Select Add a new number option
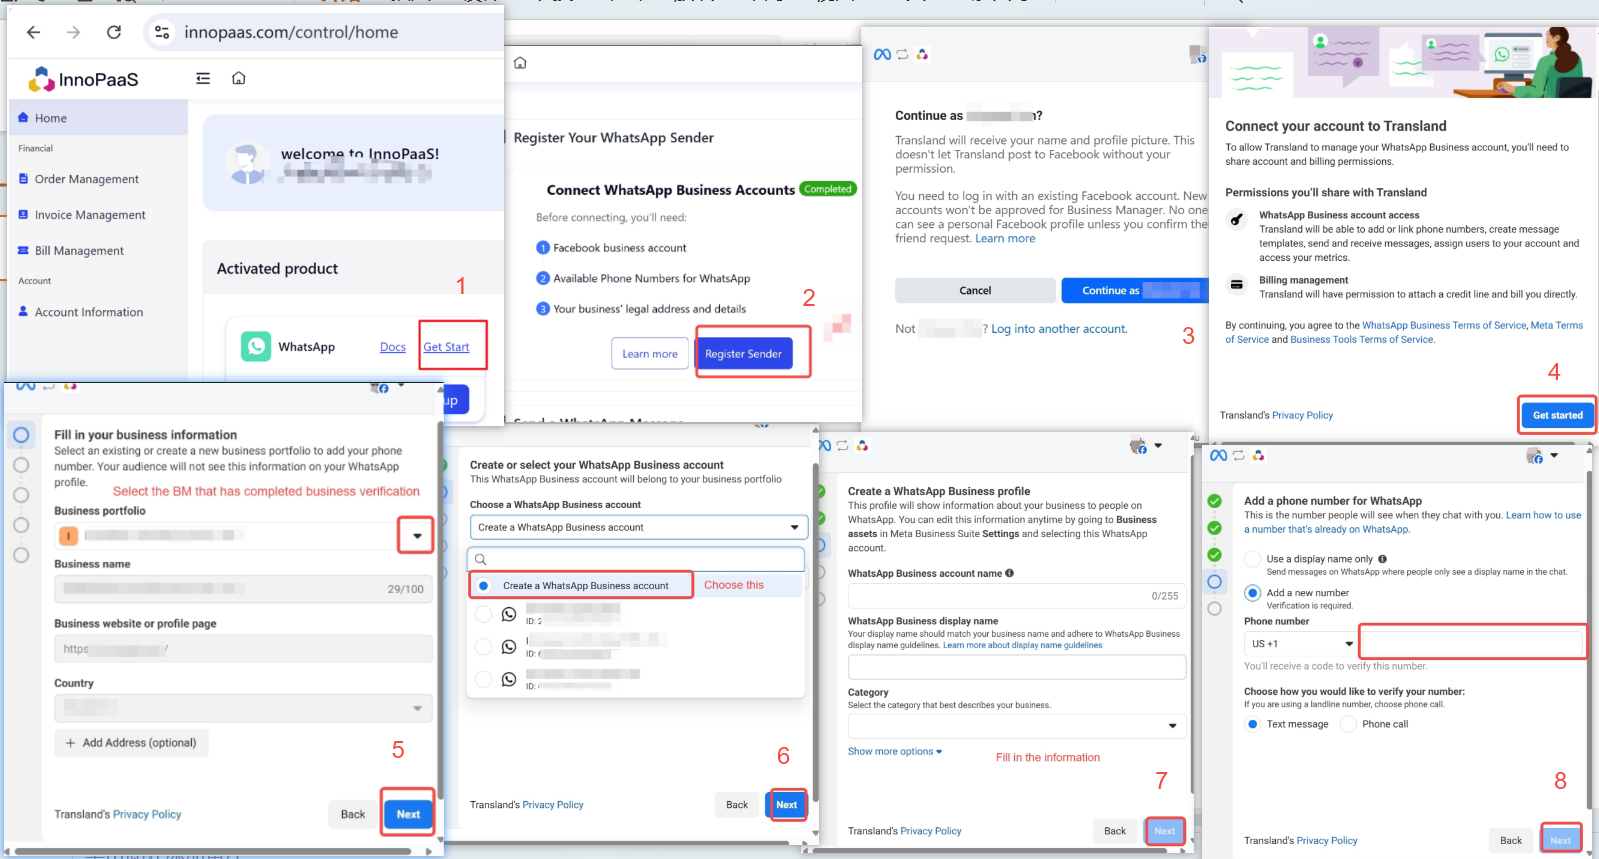 tap(1253, 593)
